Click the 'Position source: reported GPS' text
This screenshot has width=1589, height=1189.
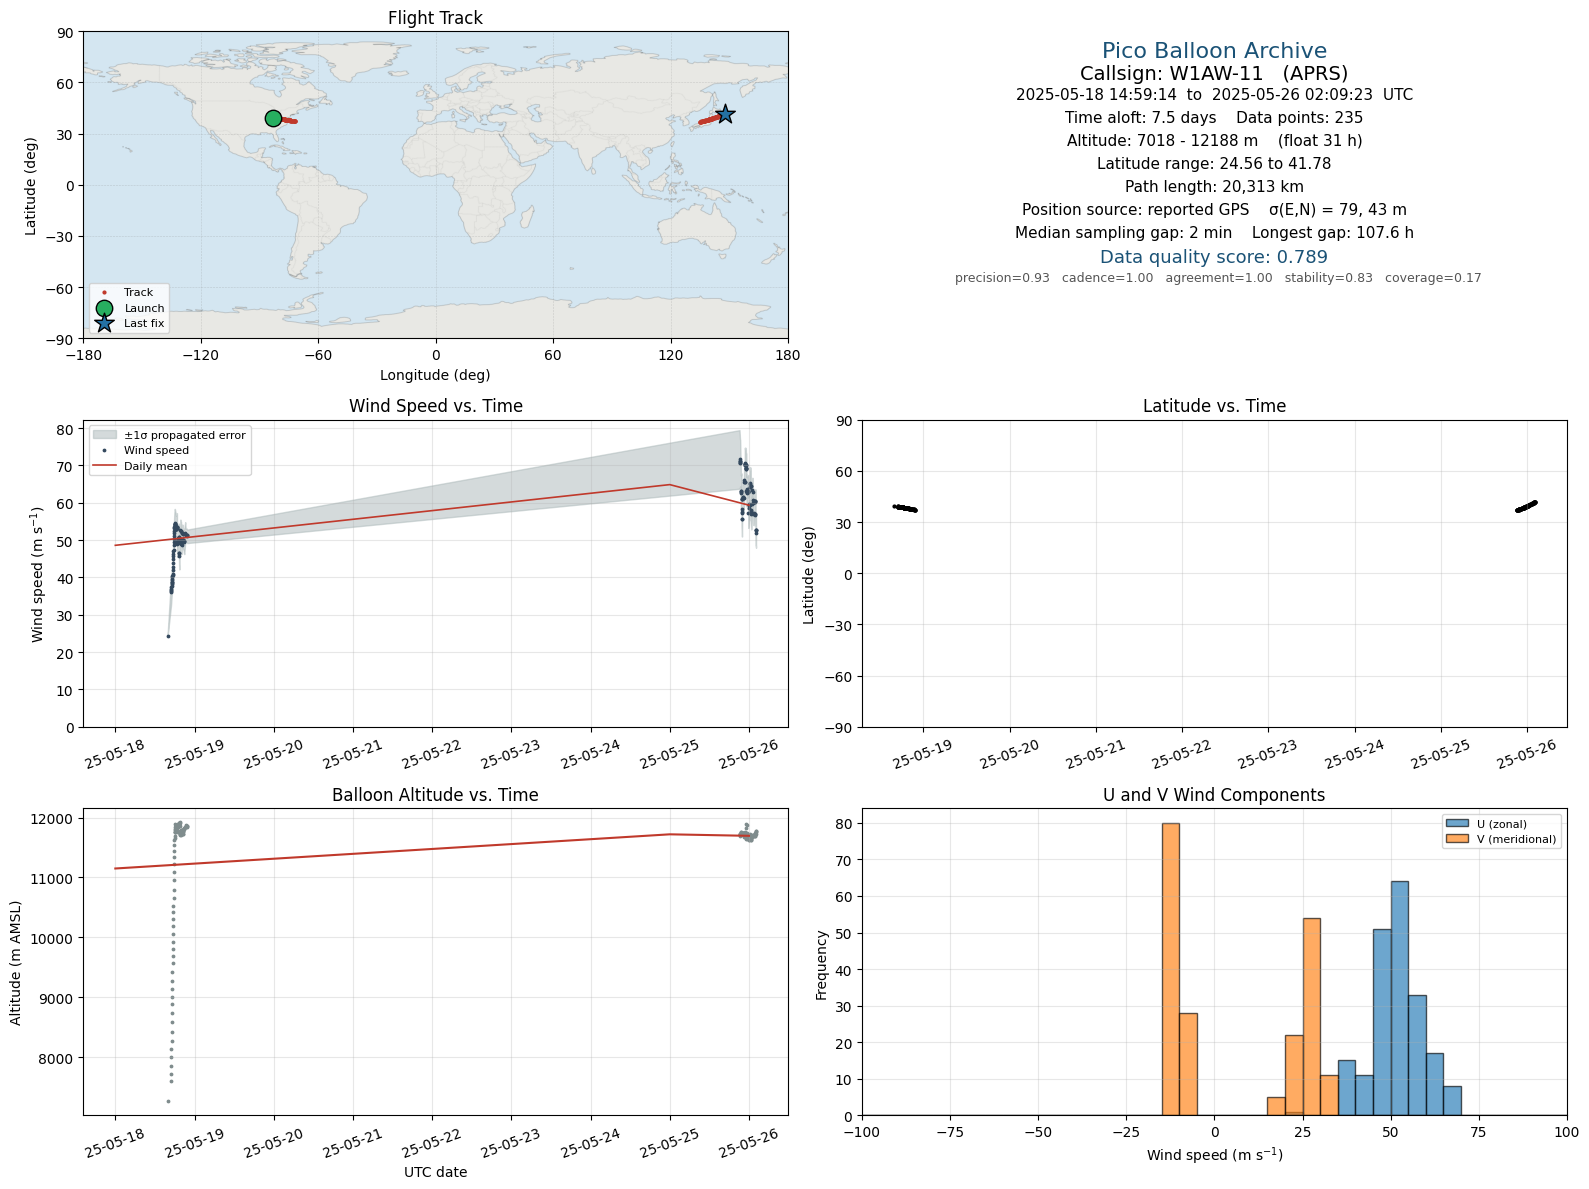pyautogui.click(x=1135, y=210)
